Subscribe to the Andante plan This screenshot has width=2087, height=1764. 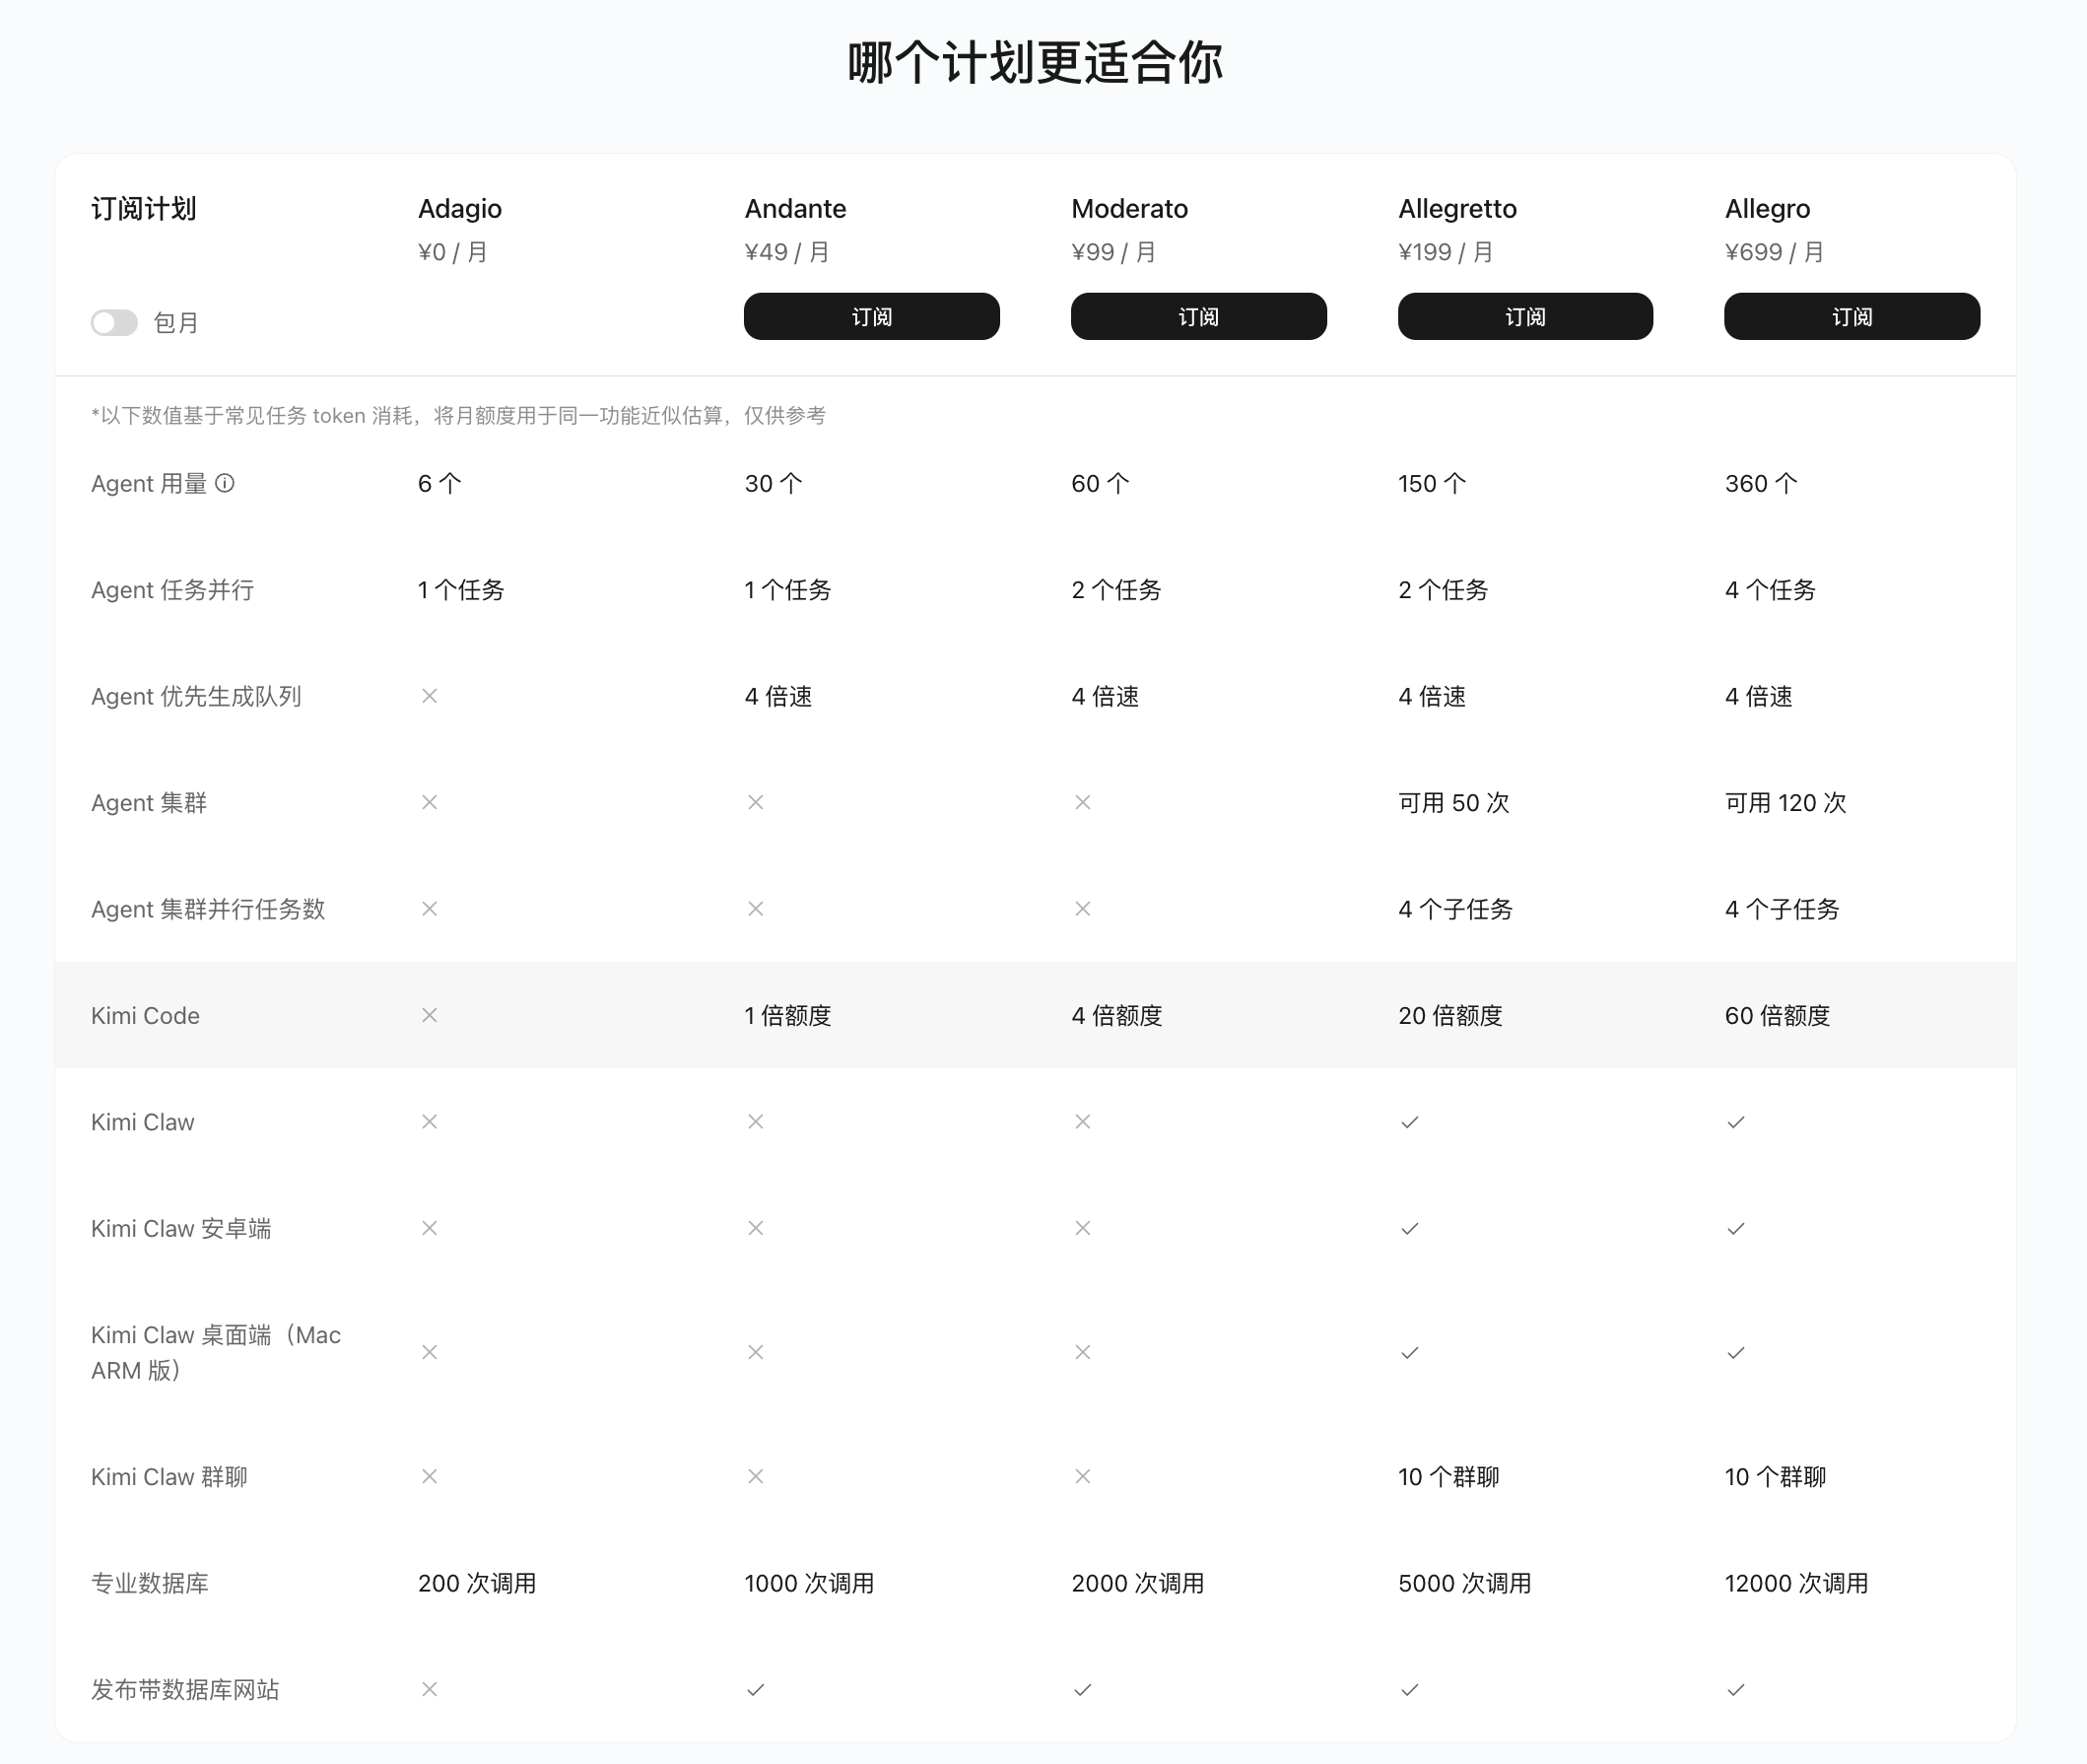tap(871, 316)
